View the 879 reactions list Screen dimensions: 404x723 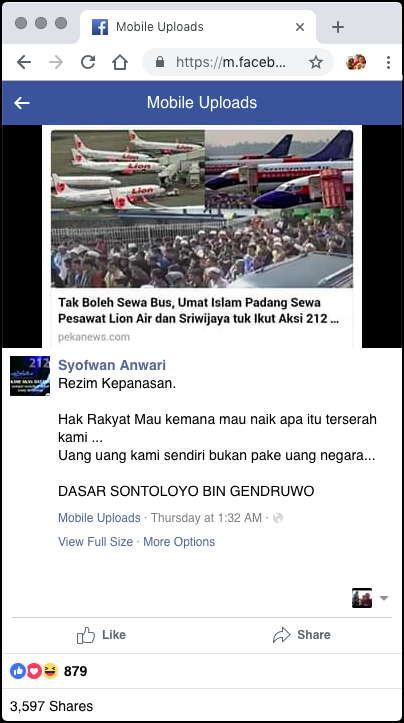pyautogui.click(x=48, y=671)
